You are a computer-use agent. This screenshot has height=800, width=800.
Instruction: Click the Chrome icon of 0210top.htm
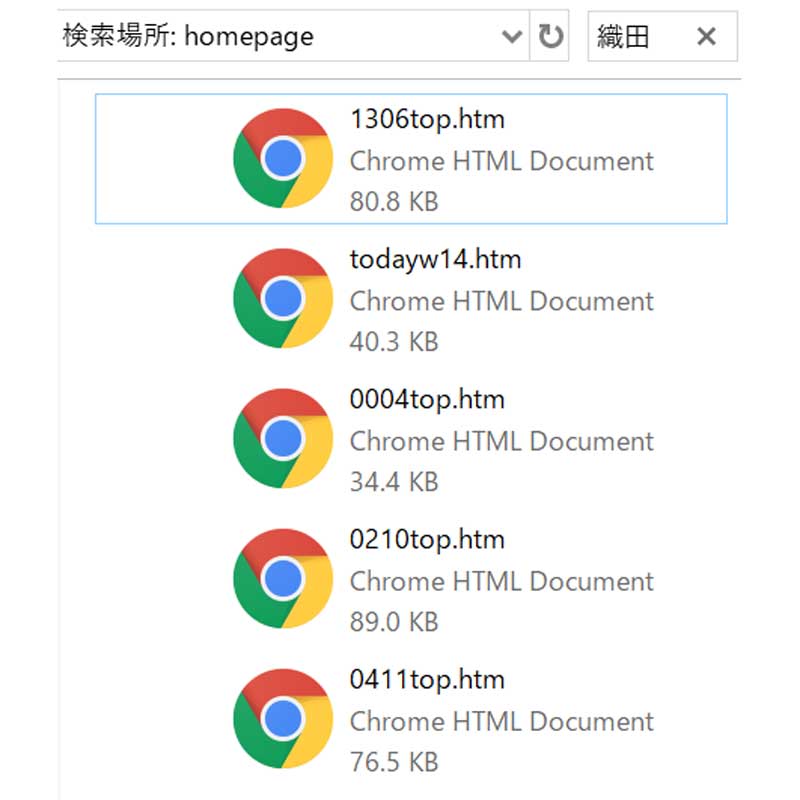pyautogui.click(x=283, y=579)
